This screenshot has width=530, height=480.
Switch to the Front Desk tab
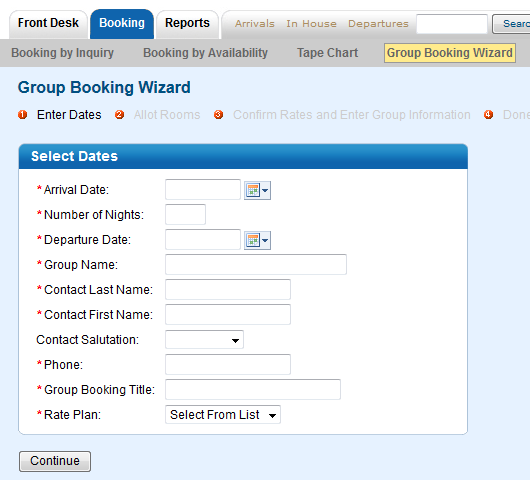click(48, 24)
